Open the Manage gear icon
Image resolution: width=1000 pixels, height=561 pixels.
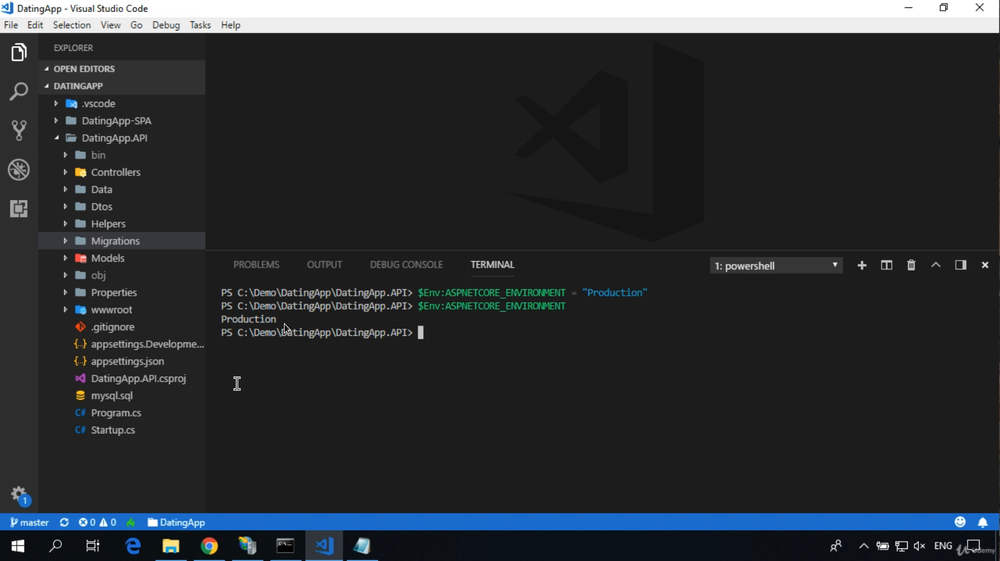19,495
